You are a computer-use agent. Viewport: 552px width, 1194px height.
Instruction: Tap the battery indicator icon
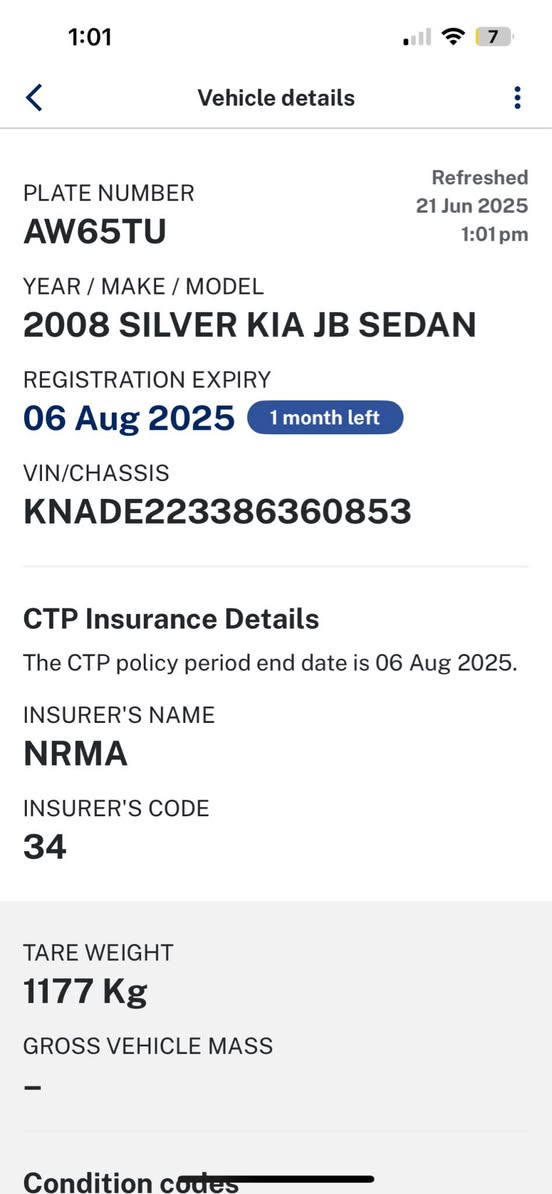coord(494,37)
